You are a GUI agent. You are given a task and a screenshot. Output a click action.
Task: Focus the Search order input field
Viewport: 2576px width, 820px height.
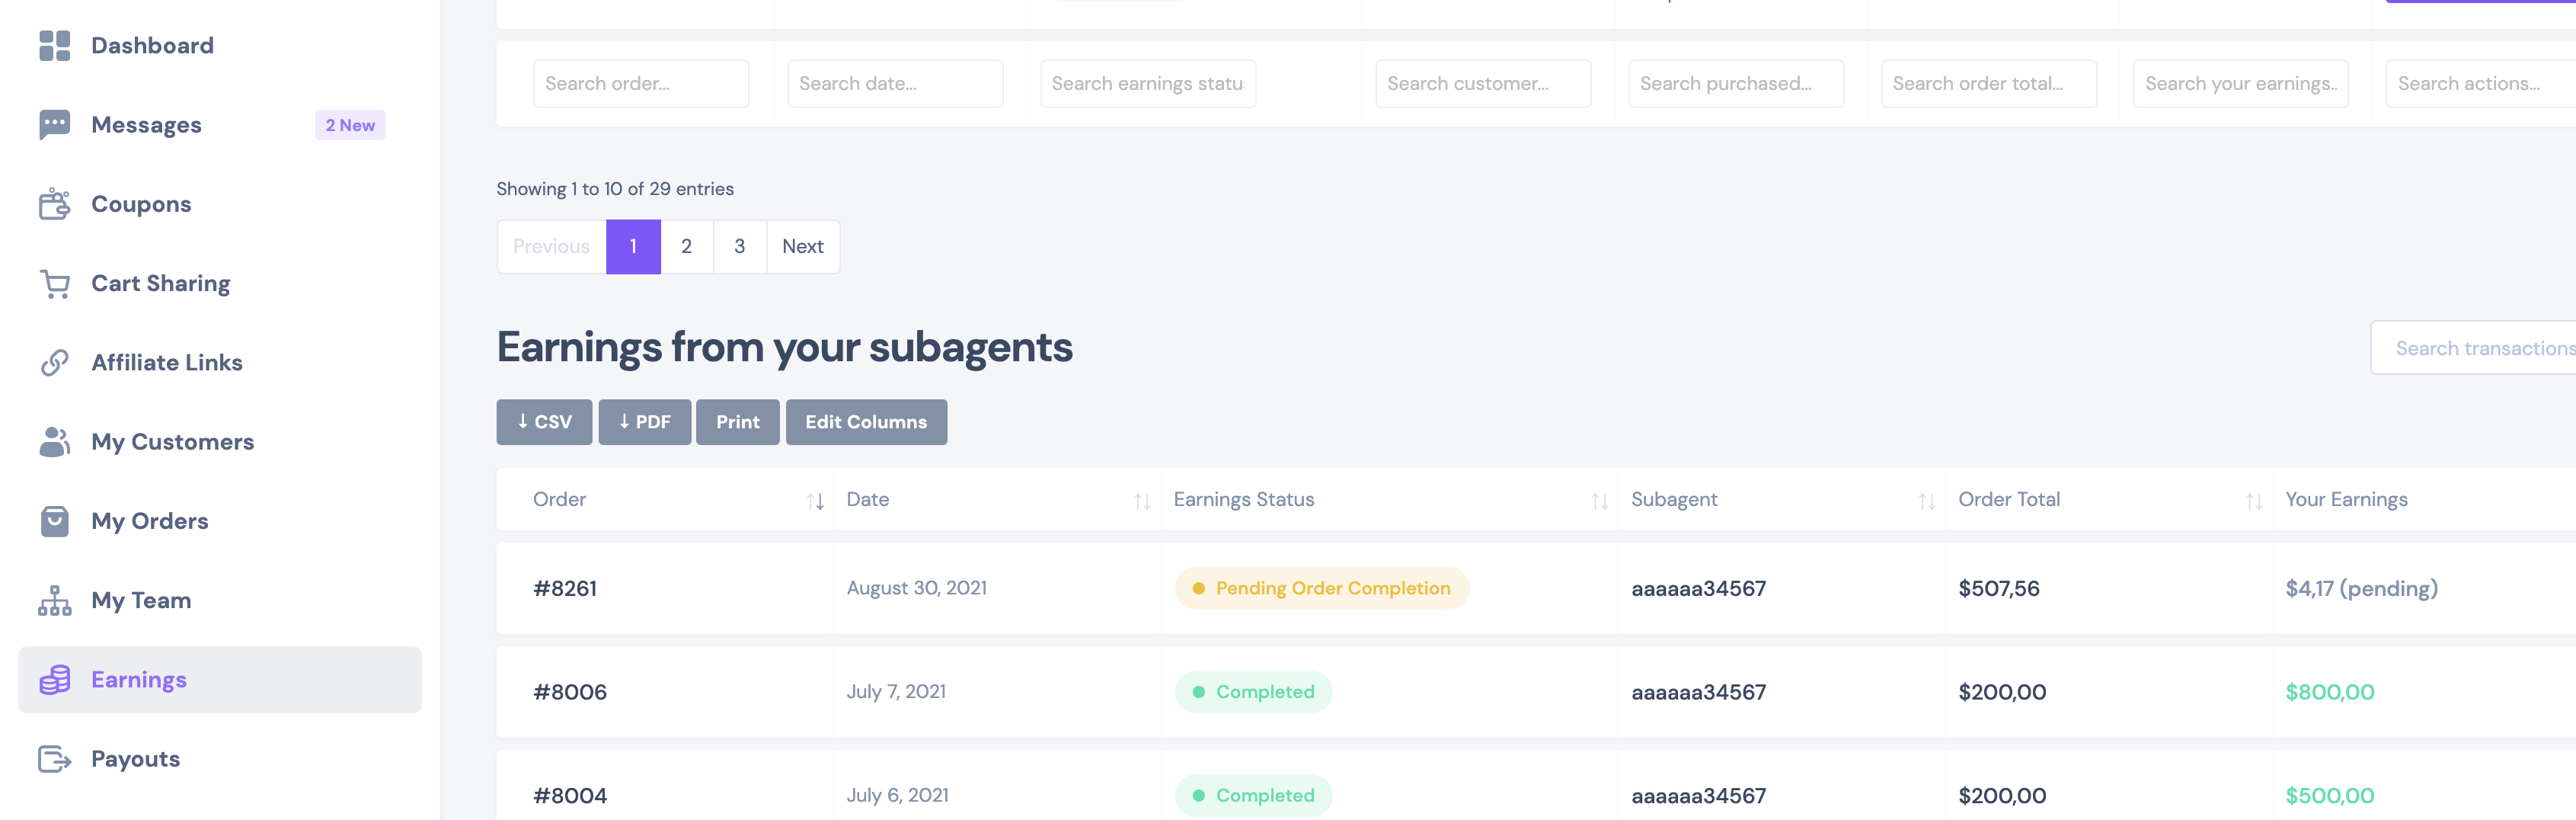point(641,84)
